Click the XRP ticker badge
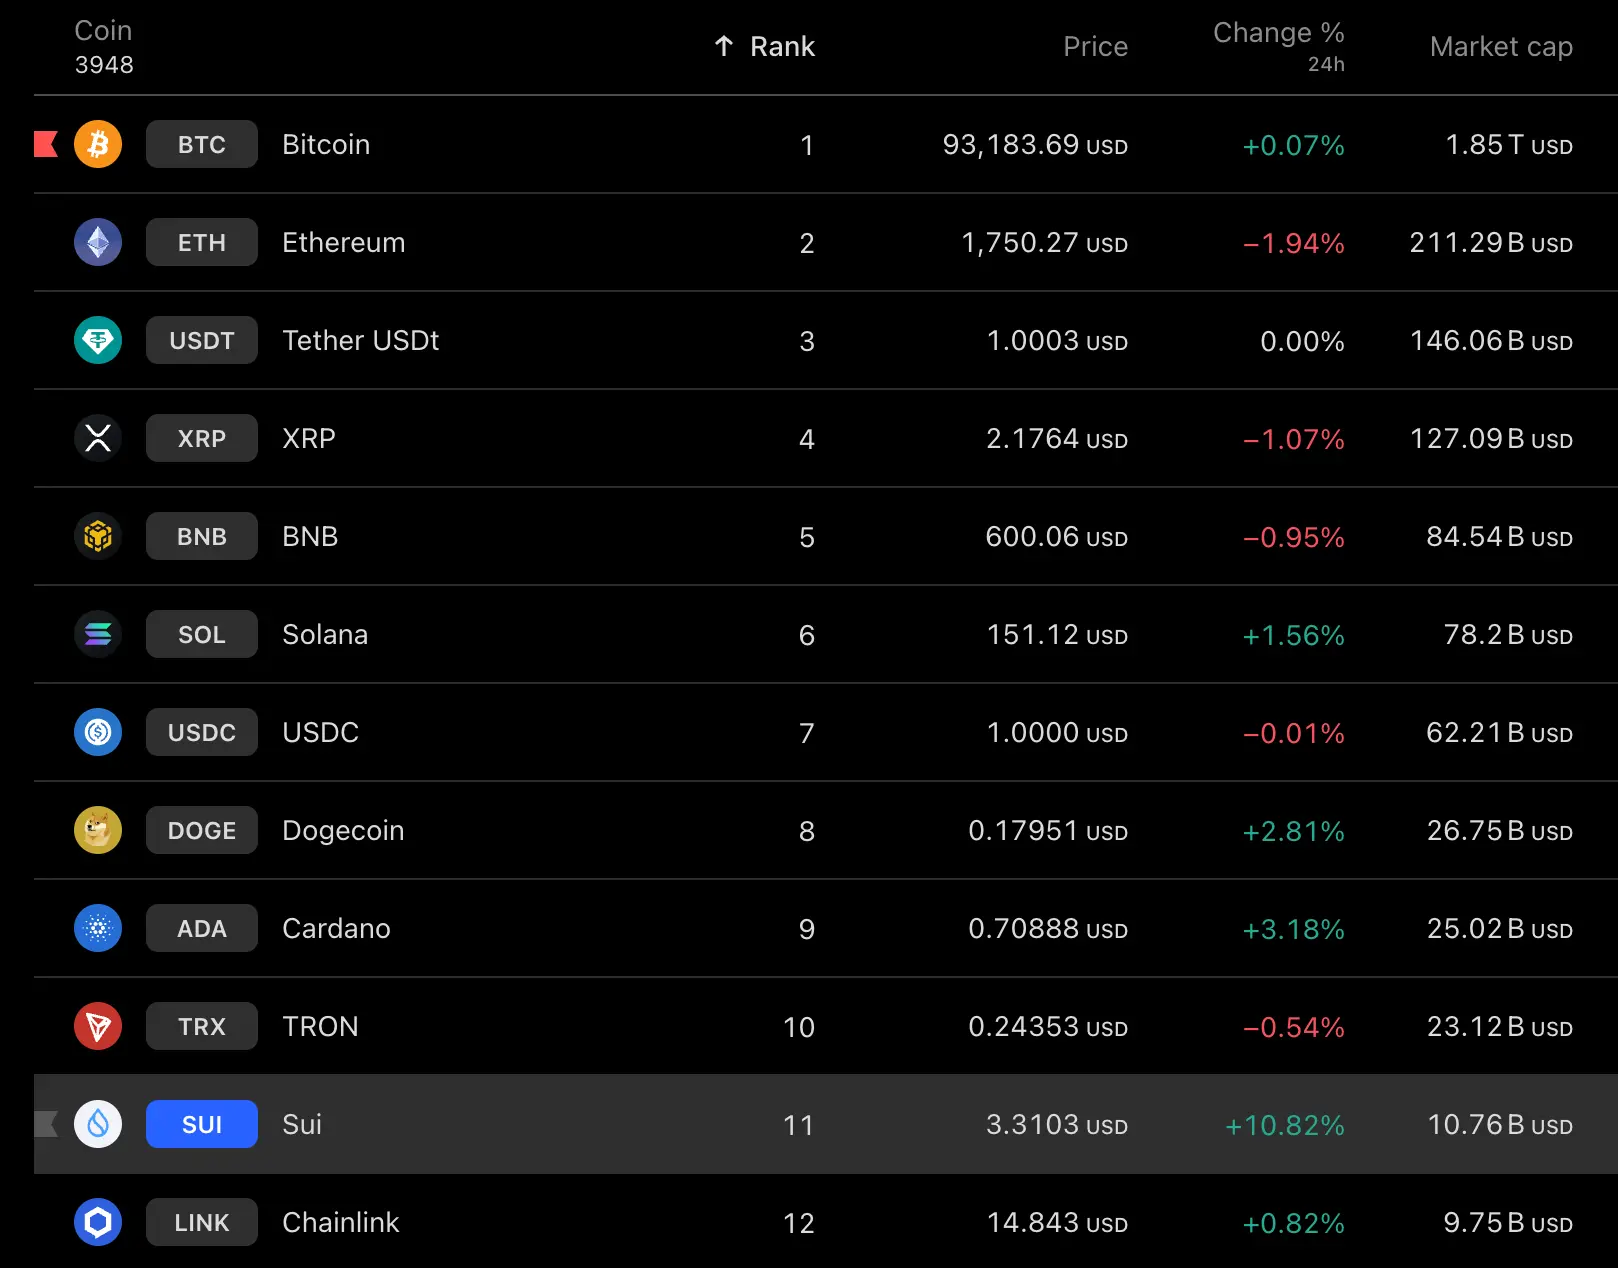 click(202, 438)
